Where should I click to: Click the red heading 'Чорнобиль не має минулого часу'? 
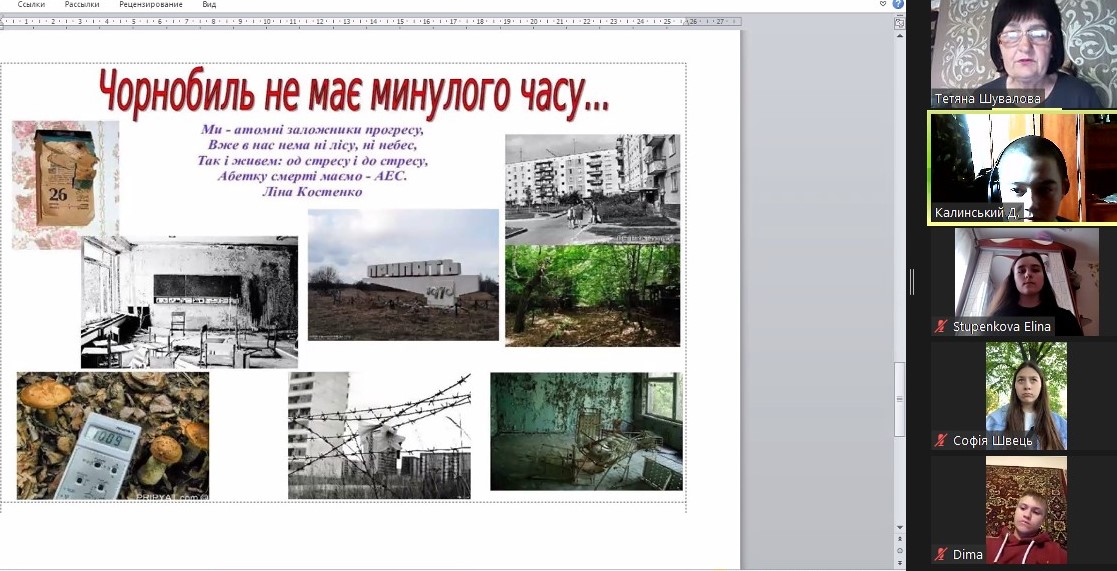coord(353,93)
